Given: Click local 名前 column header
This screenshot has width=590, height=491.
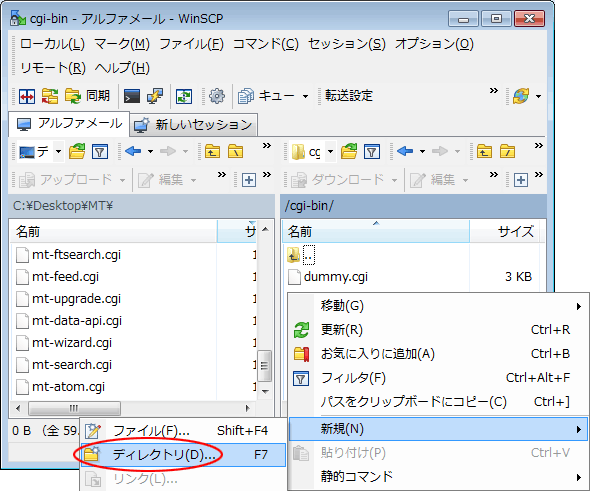Looking at the screenshot, I should 114,232.
